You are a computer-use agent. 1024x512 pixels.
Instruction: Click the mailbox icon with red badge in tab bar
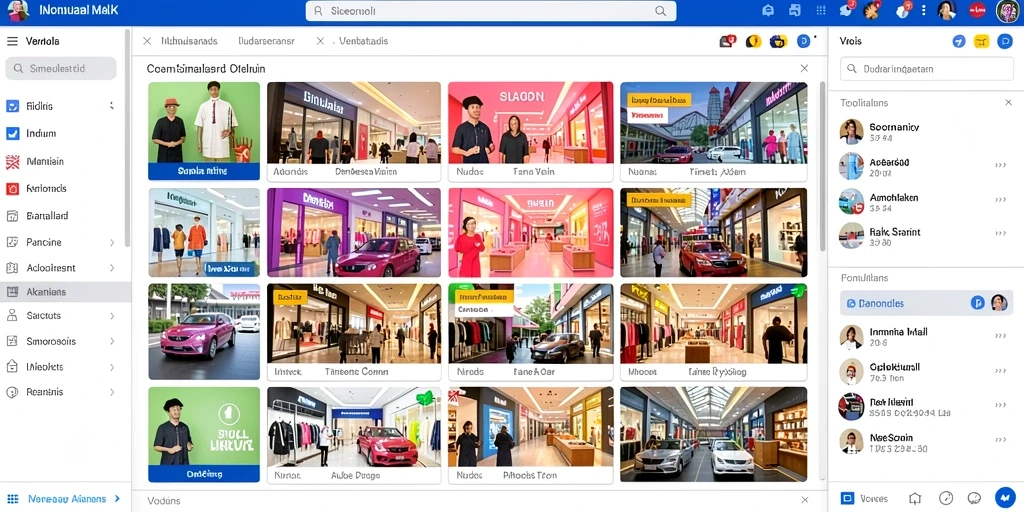click(x=727, y=41)
